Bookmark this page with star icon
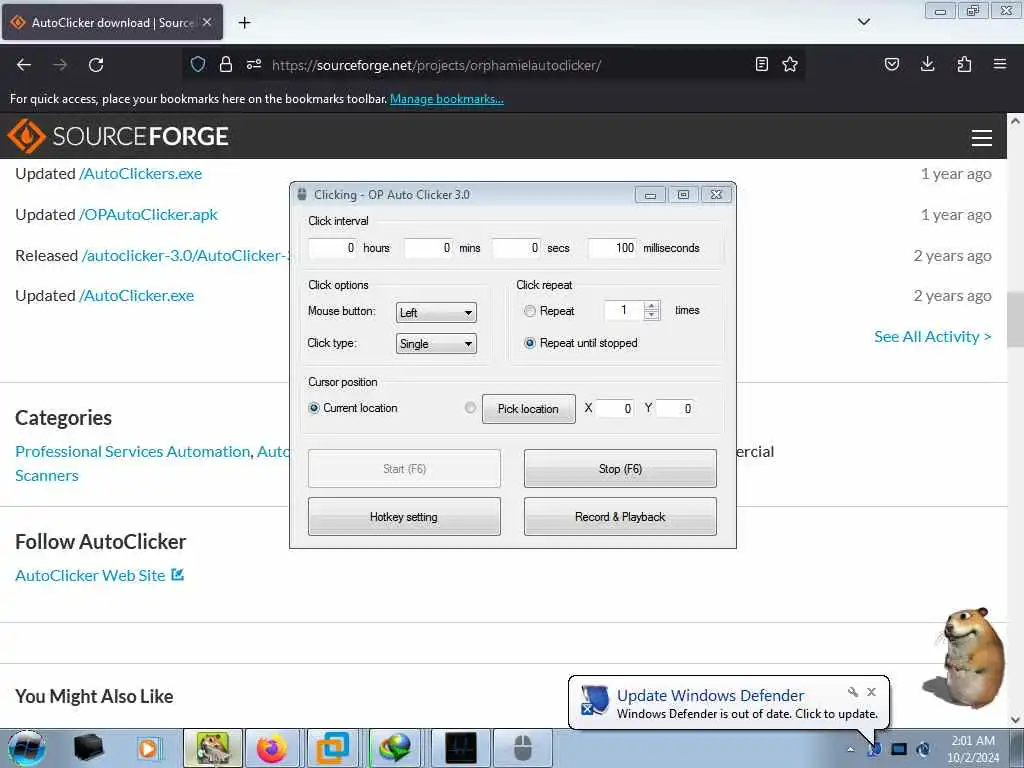The height and width of the screenshot is (768, 1024). pos(790,64)
